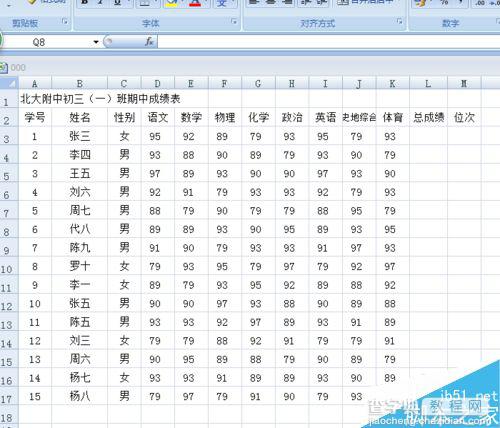
Task: Select column H header
Action: pyautogui.click(x=292, y=83)
